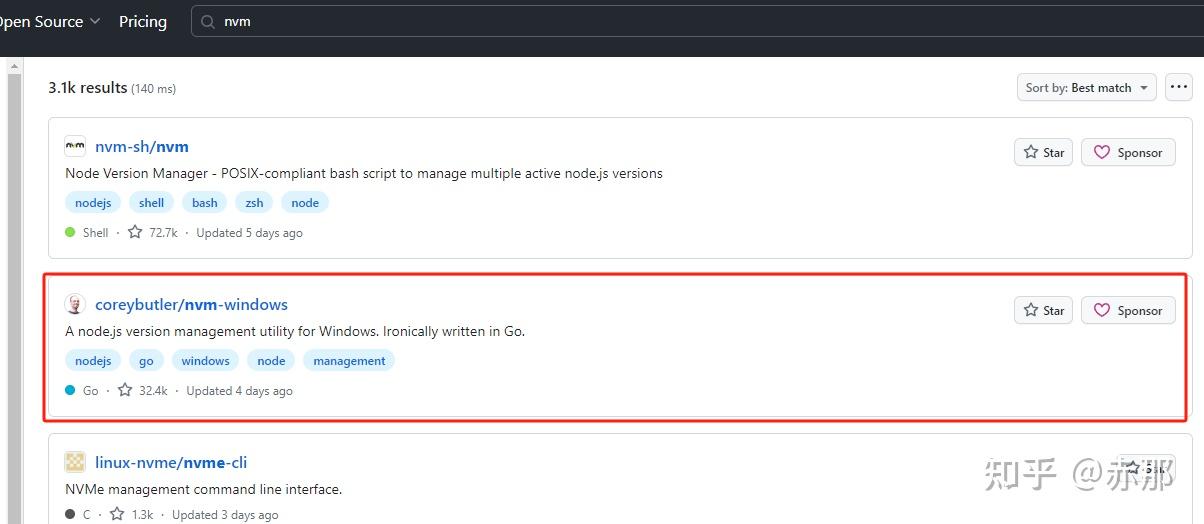Screen dimensions: 1204x524
Task: Click the 1.3k stars icon for nvme-cli
Action: 117,514
